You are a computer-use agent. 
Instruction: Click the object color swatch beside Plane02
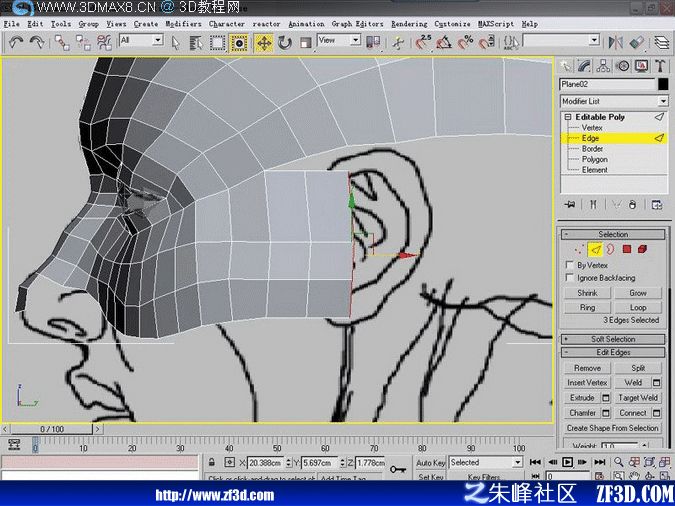663,84
